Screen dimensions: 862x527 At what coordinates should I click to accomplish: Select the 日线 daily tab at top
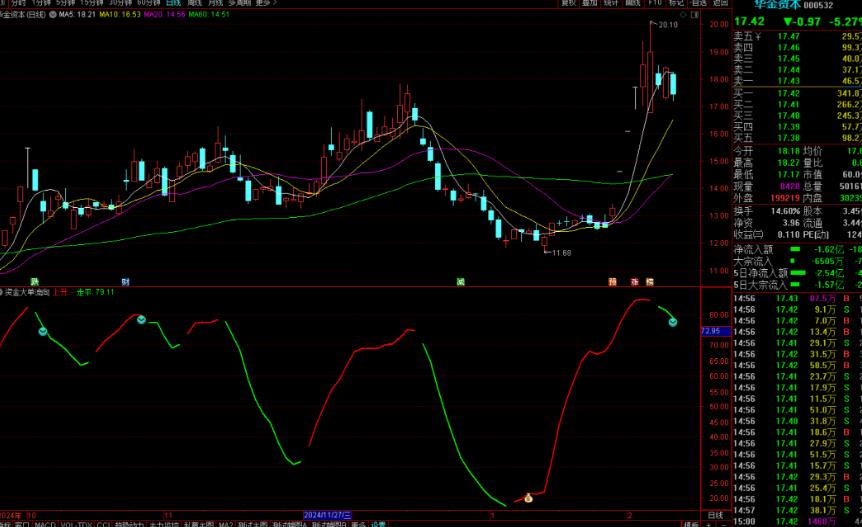click(x=174, y=3)
